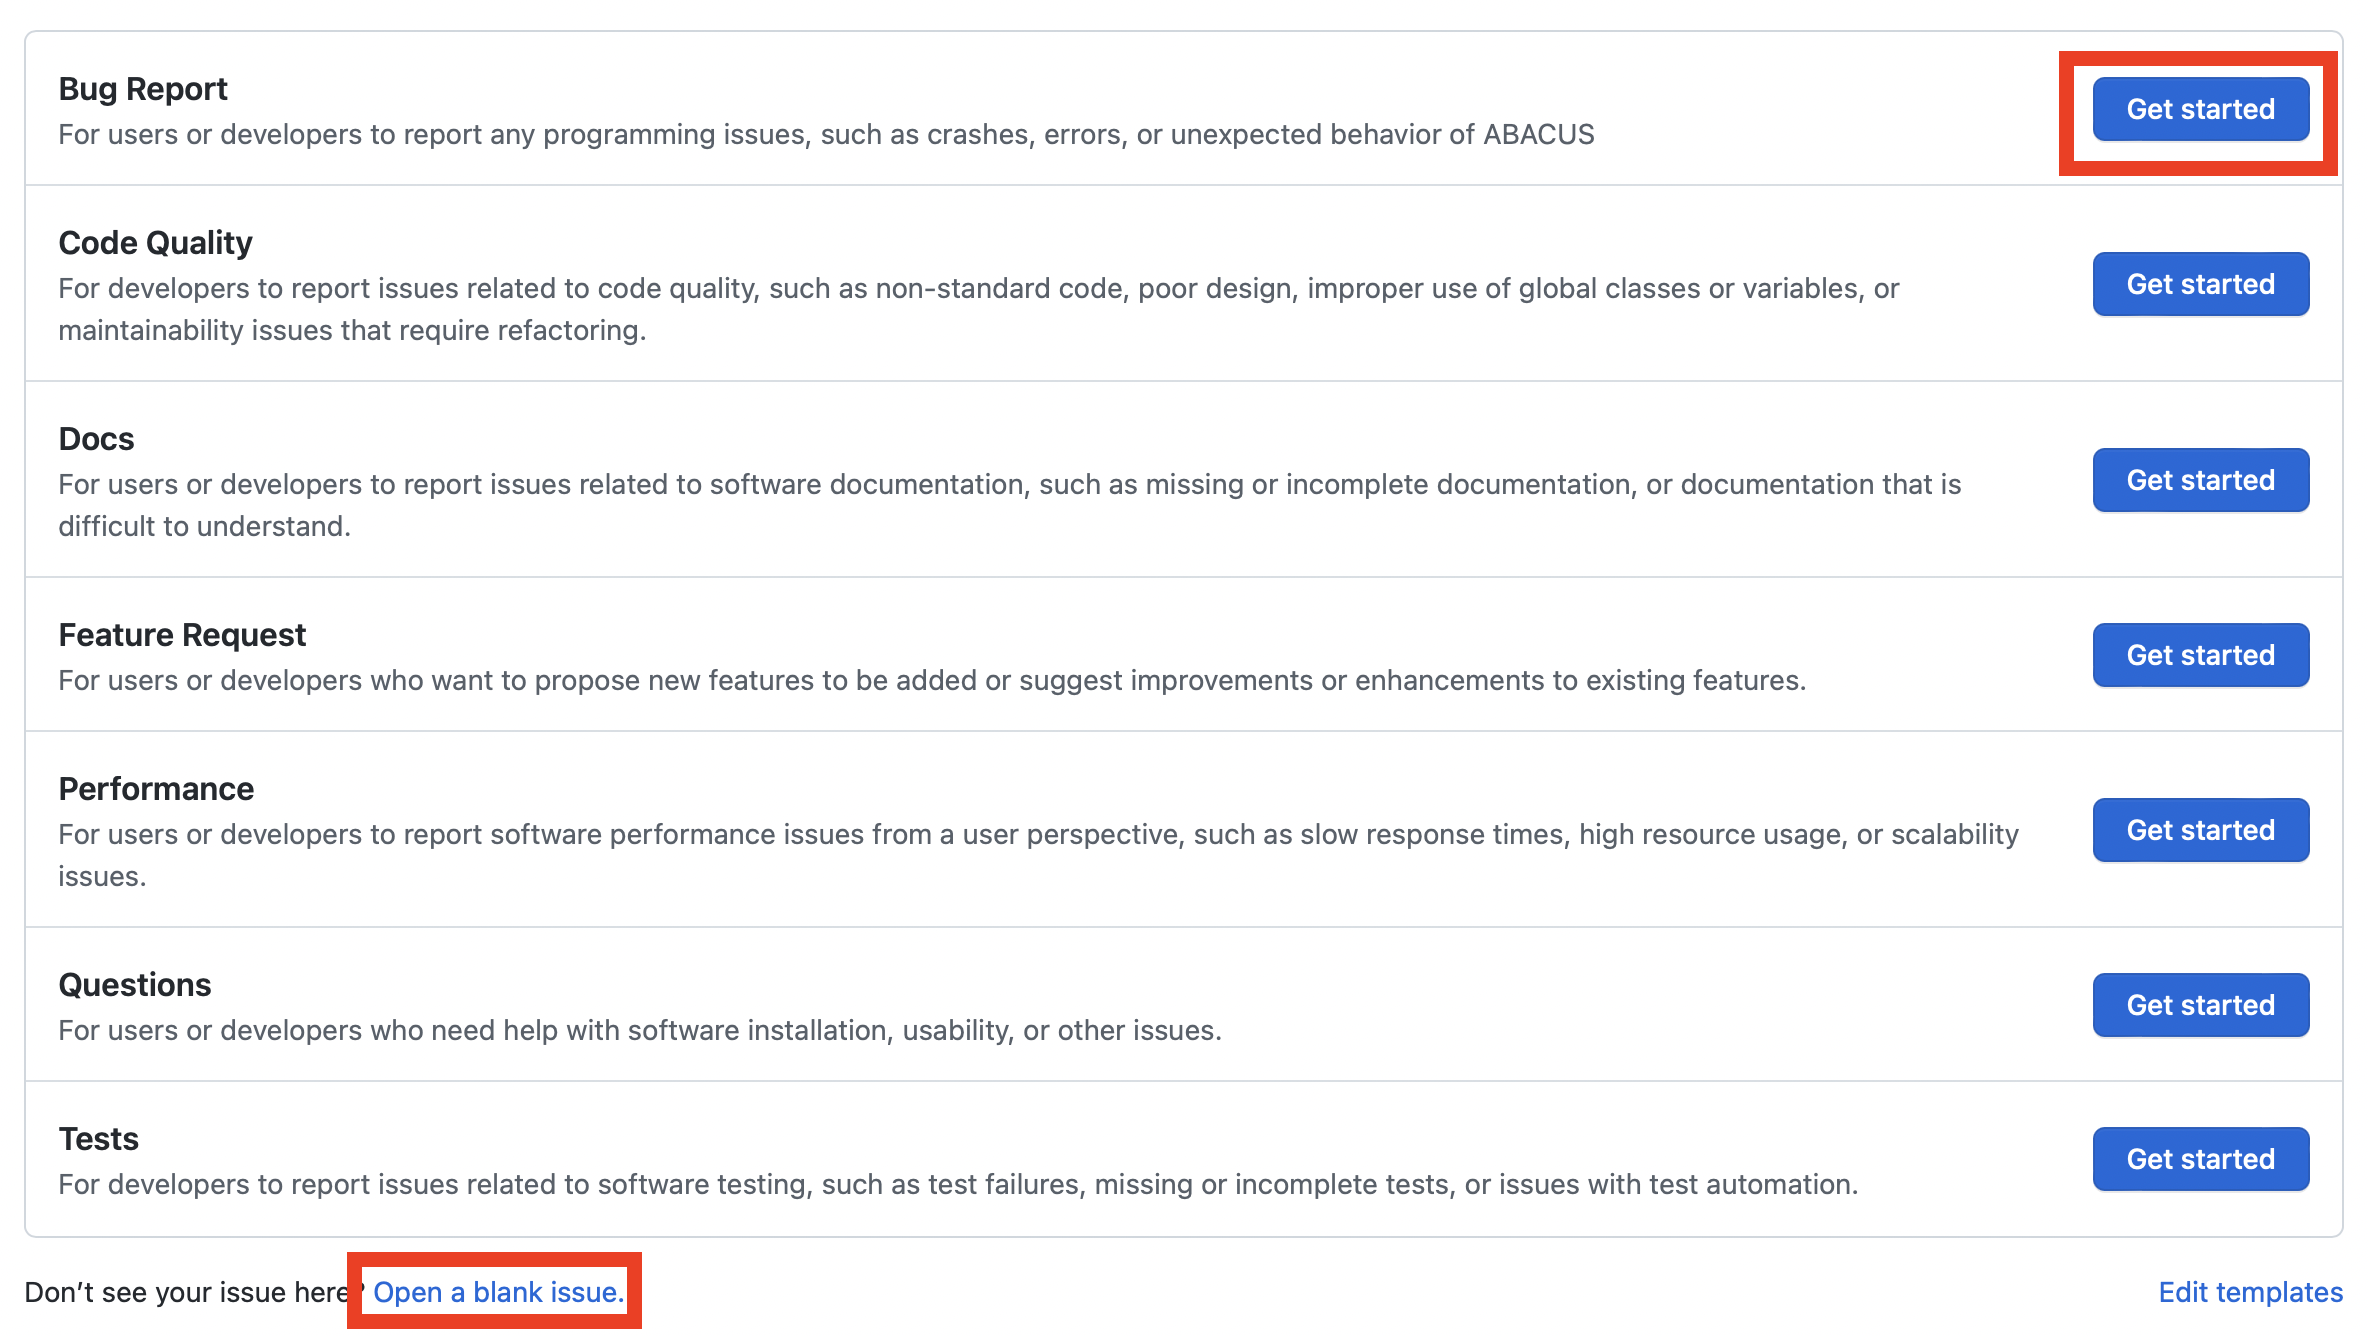This screenshot has width=2368, height=1336.
Task: Select the Code Quality title text
Action: point(155,243)
